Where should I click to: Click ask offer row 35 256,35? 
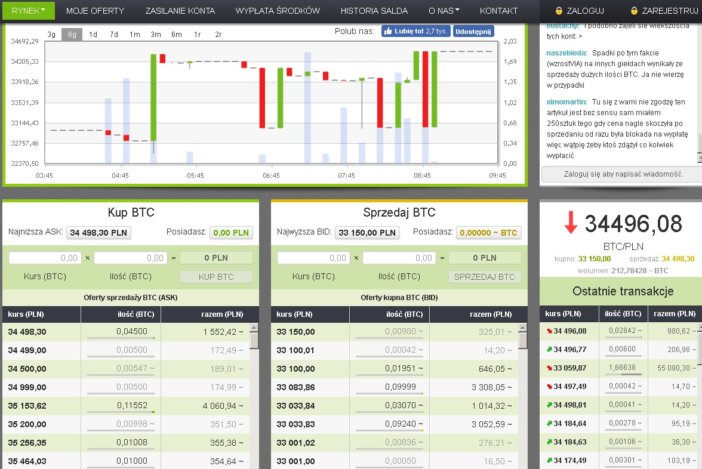[x=126, y=443]
